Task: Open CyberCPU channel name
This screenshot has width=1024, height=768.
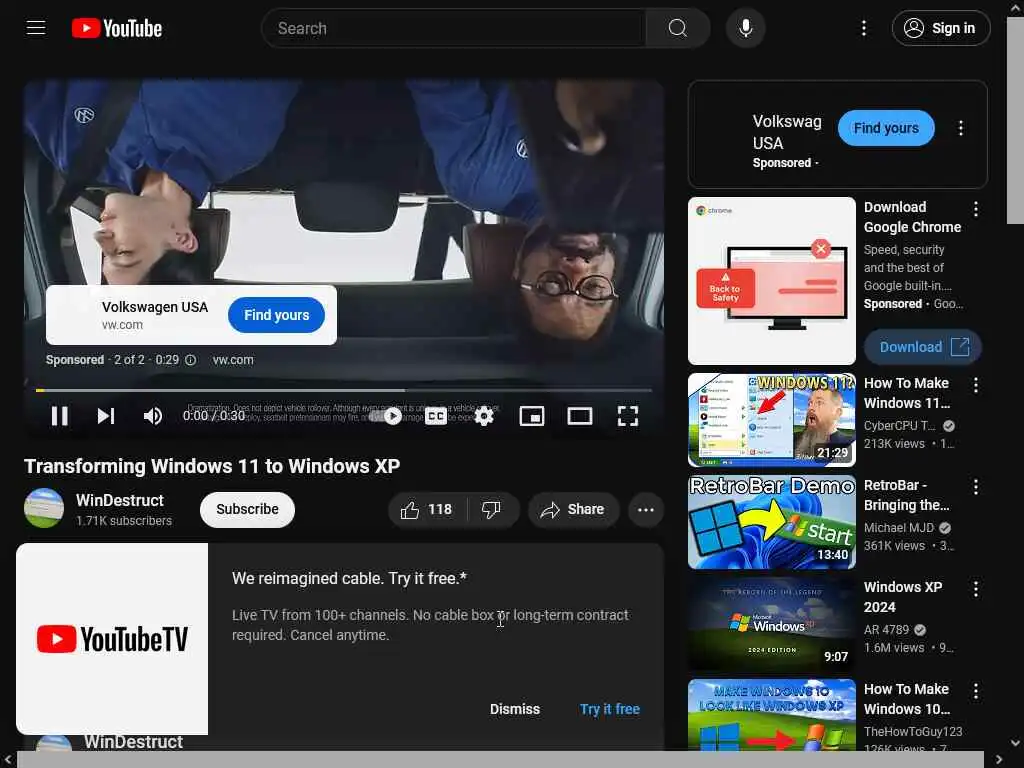Action: [899, 426]
